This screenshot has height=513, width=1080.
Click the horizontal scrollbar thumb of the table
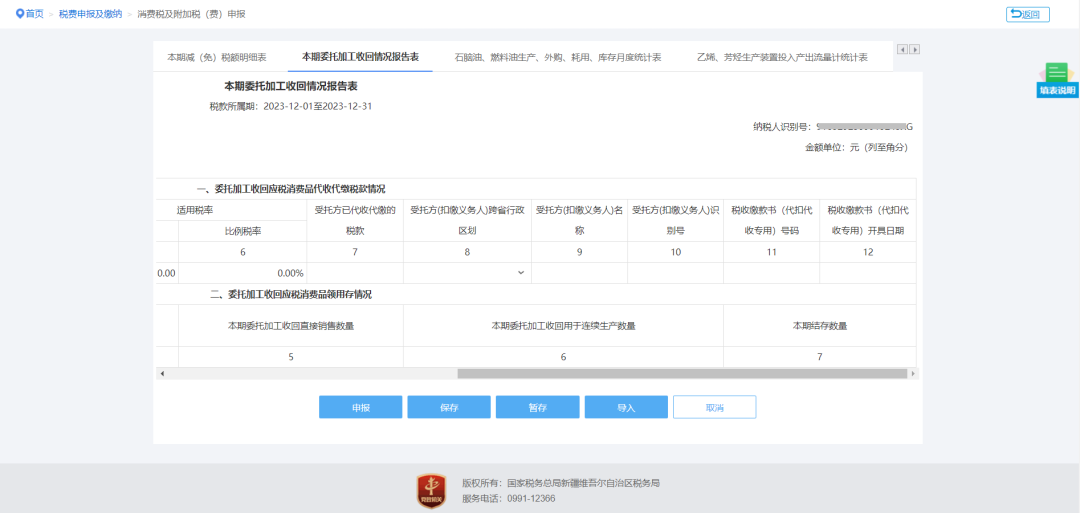680,373
